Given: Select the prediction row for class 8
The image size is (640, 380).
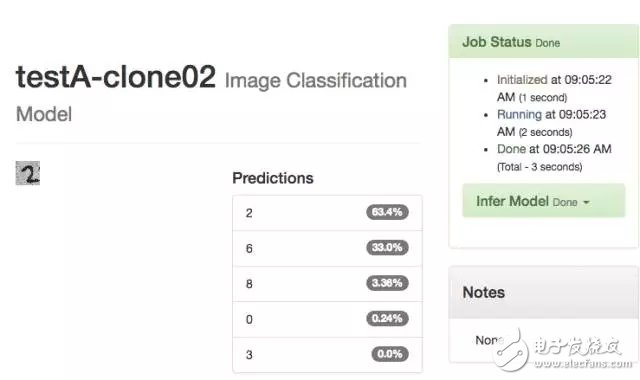Looking at the screenshot, I should [327, 284].
